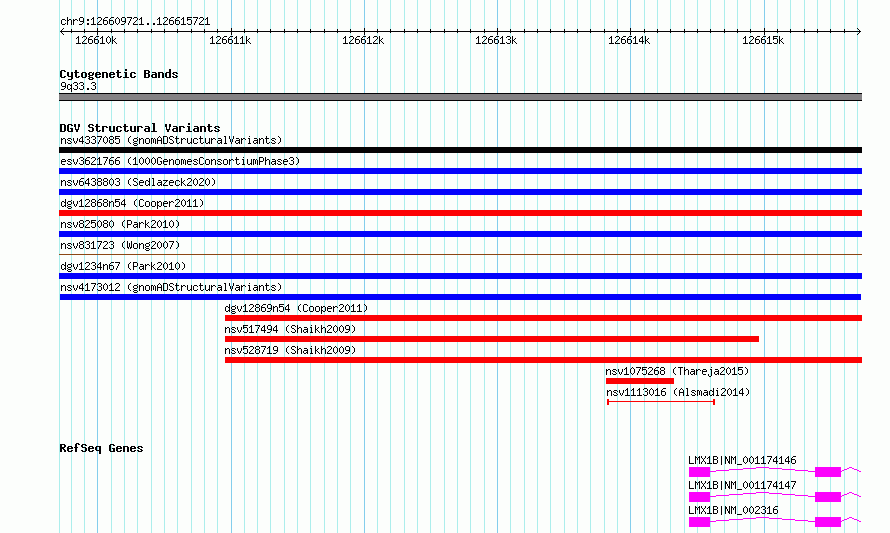Click the 126610k ruler label

pos(96,40)
